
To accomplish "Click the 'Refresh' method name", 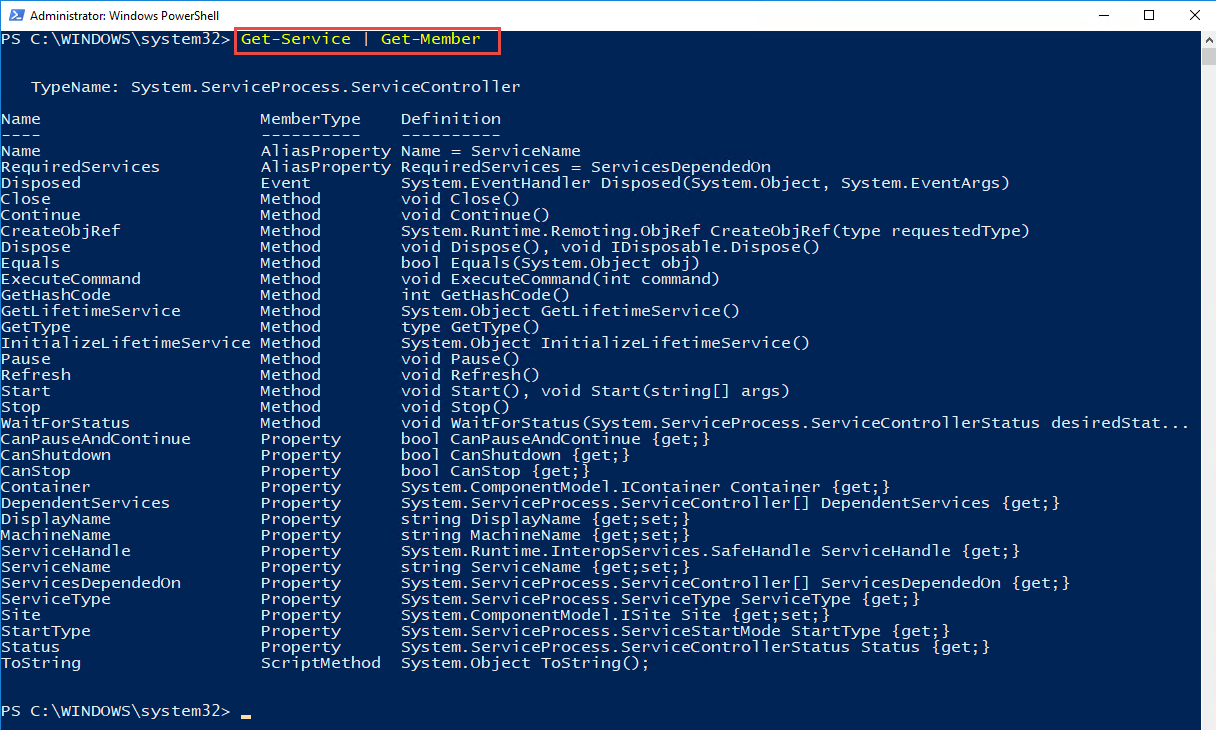I will pos(36,375).
